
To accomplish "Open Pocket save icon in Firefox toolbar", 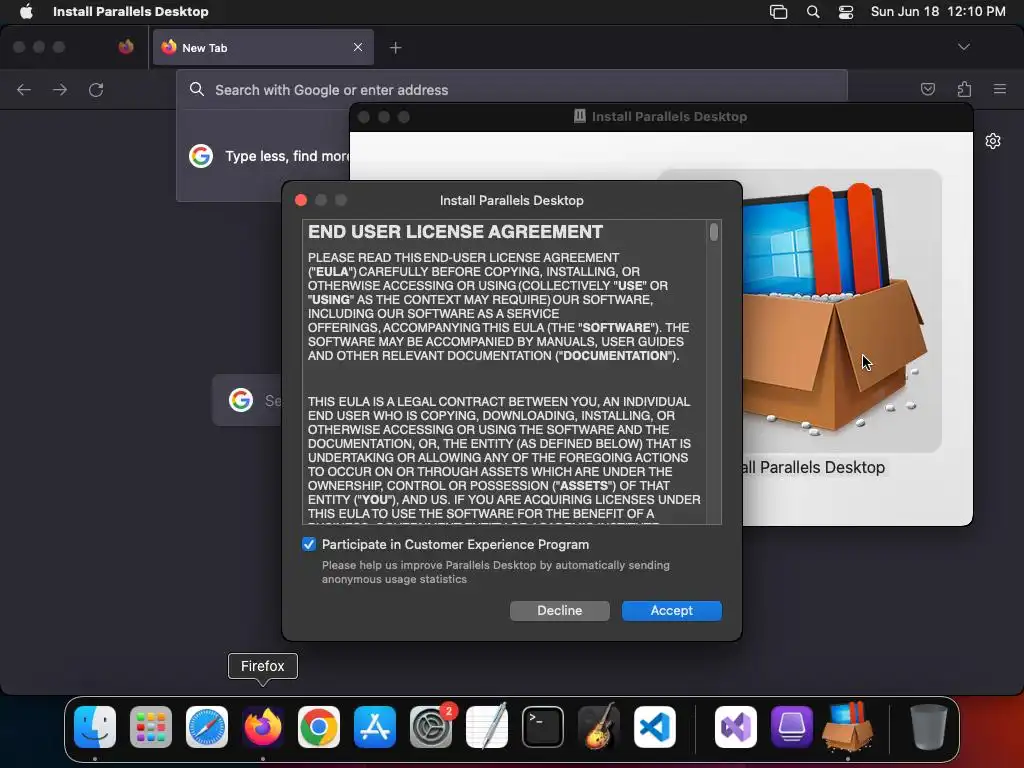I will click(928, 89).
